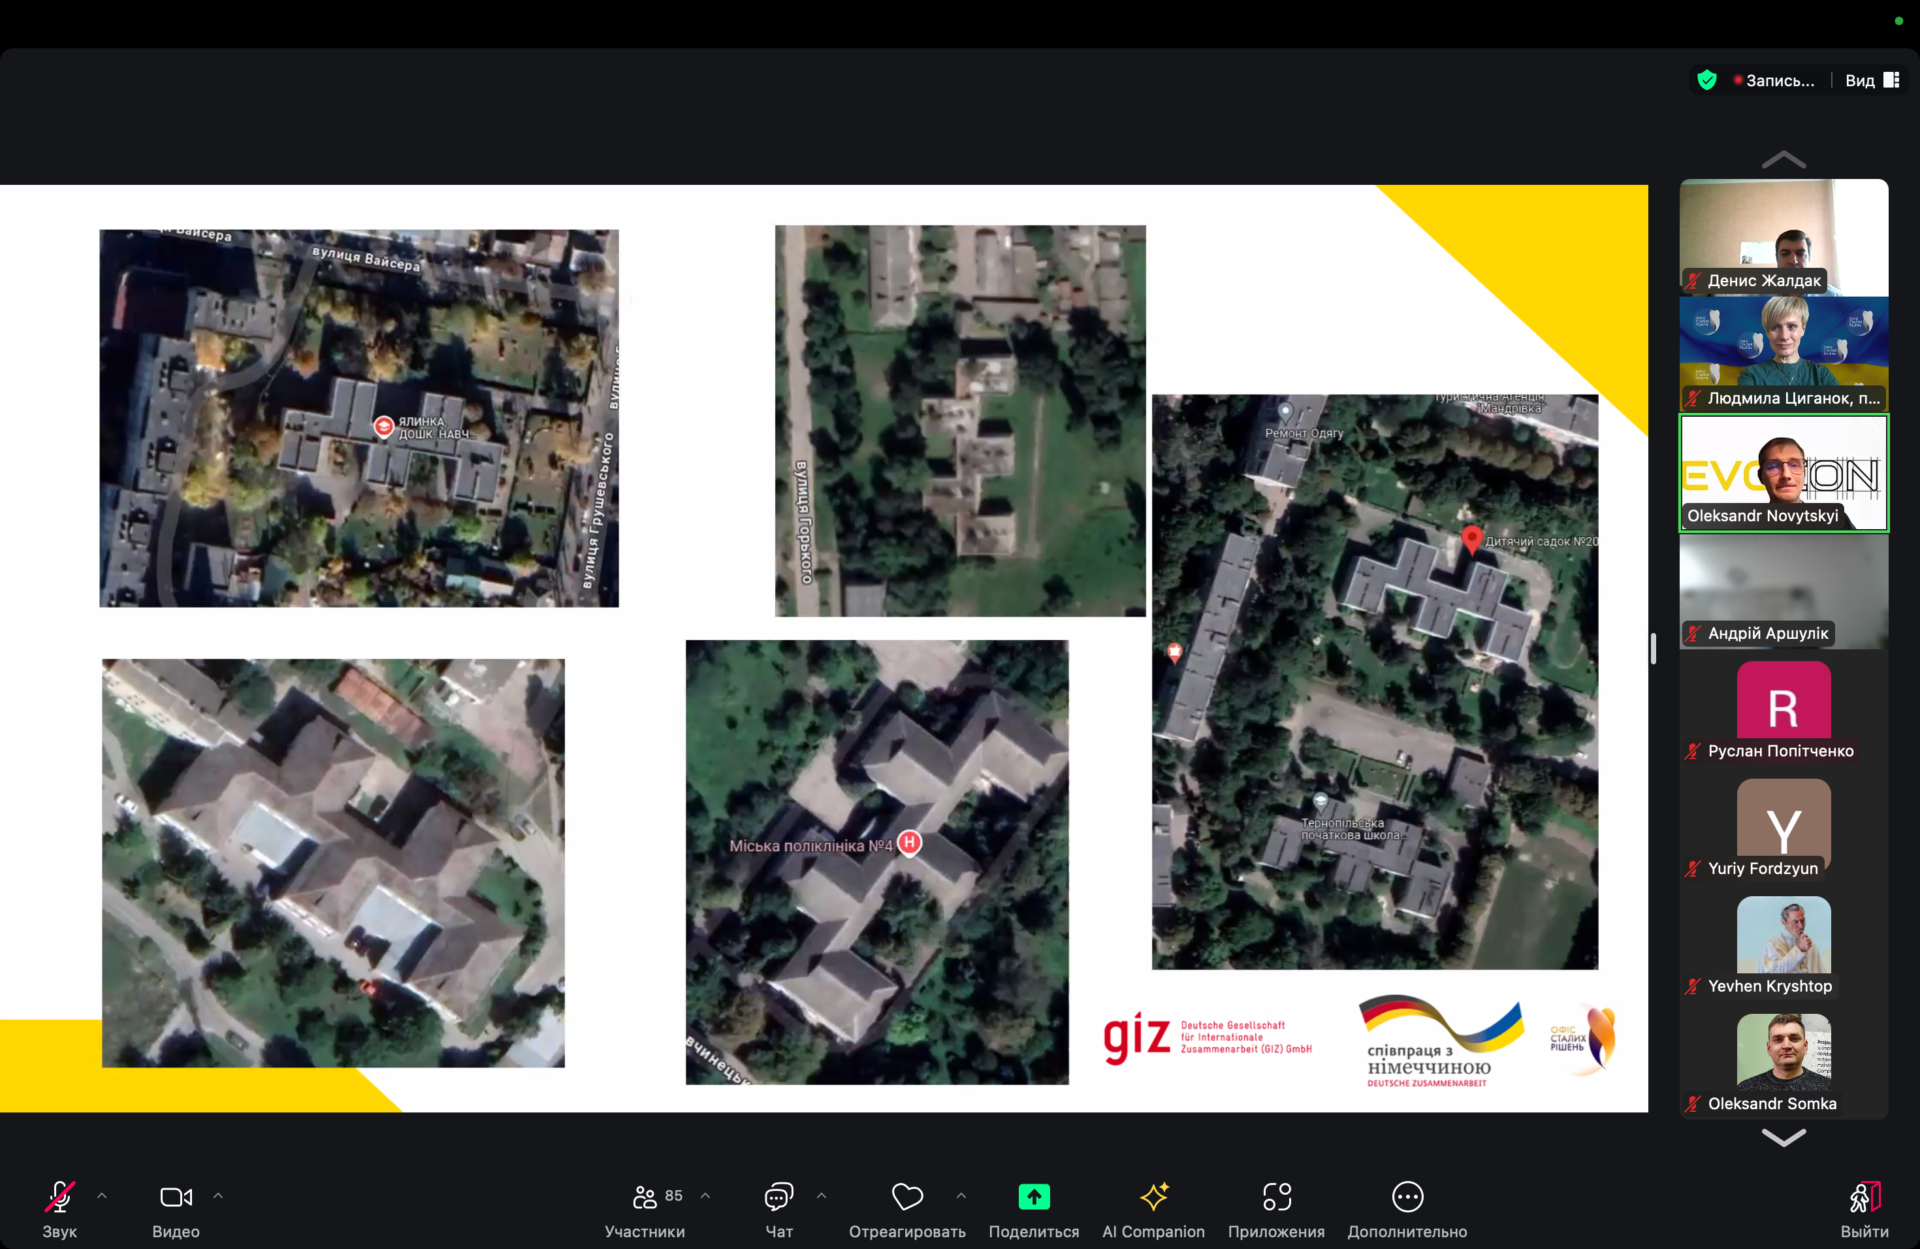Click the Выйти leave meeting icon
The image size is (1920, 1249).
coord(1864,1197)
